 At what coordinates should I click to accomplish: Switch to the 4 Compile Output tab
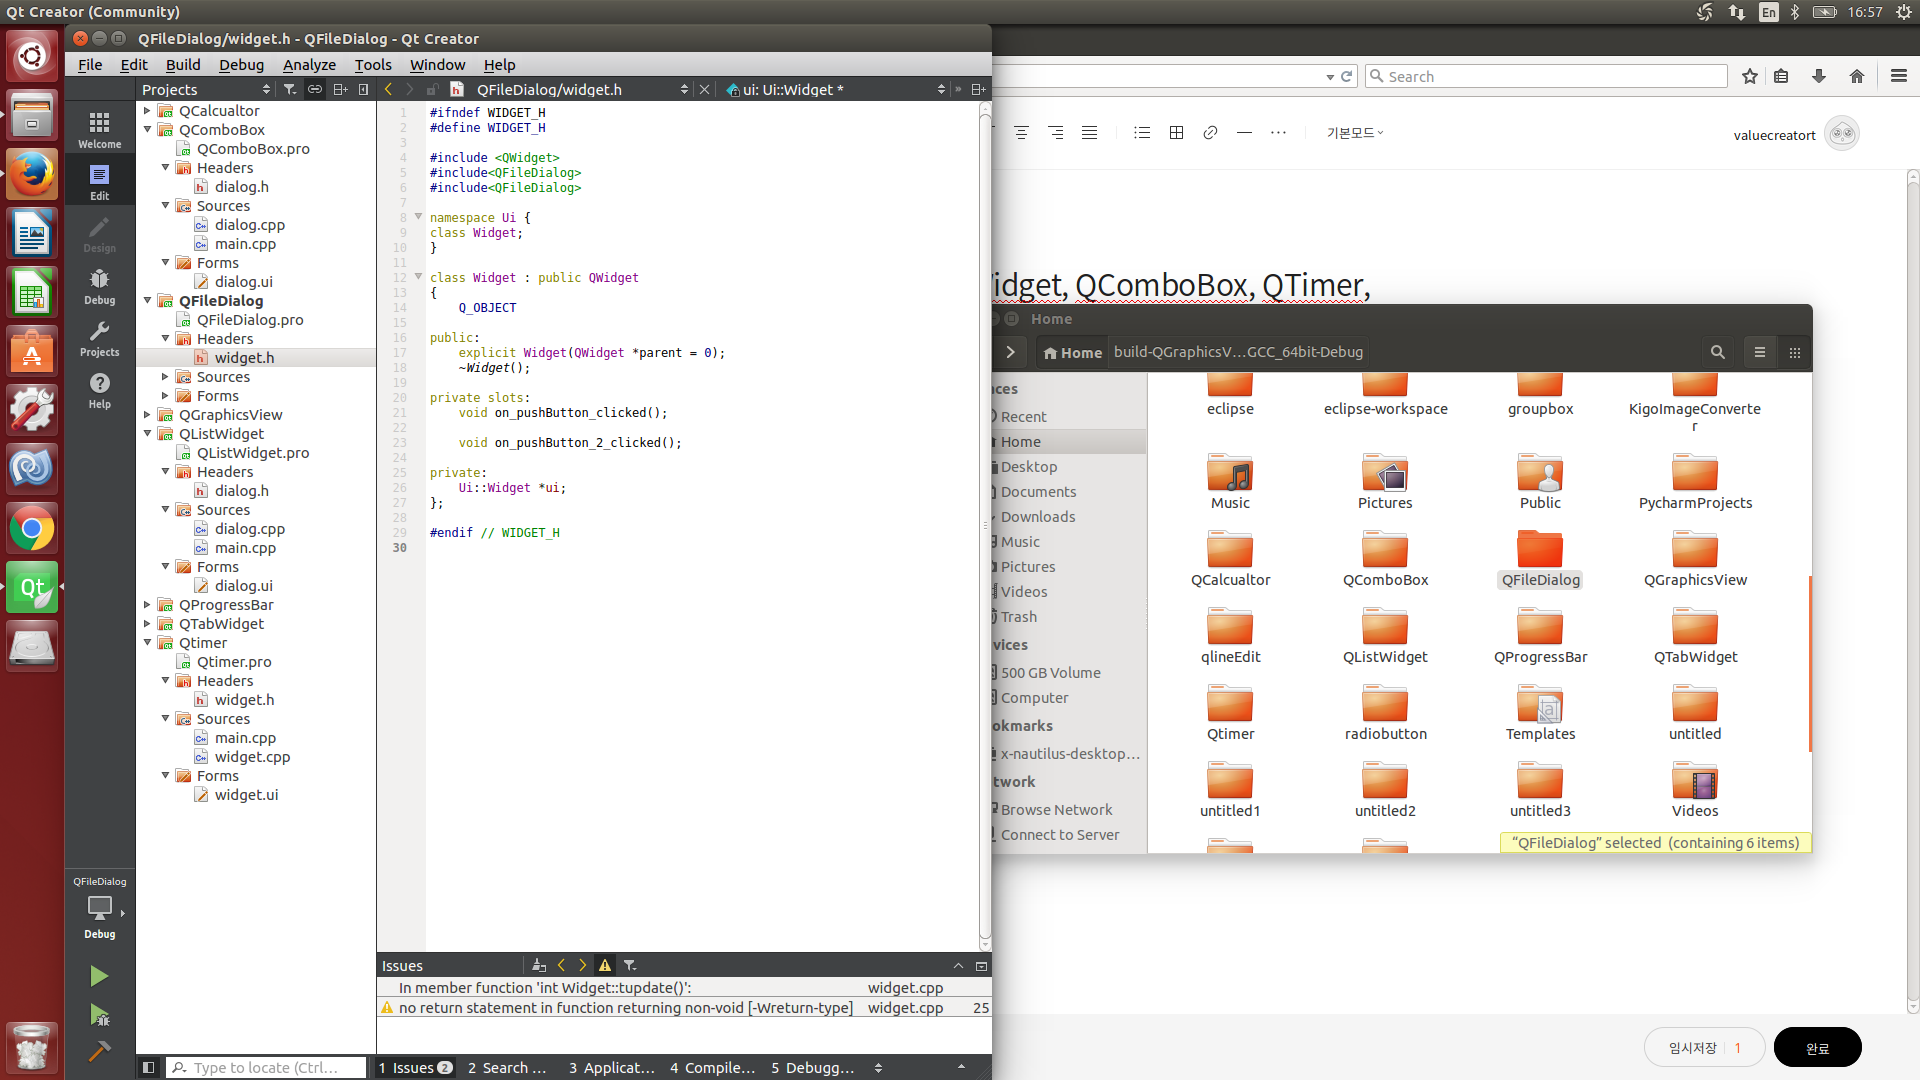(x=712, y=1067)
